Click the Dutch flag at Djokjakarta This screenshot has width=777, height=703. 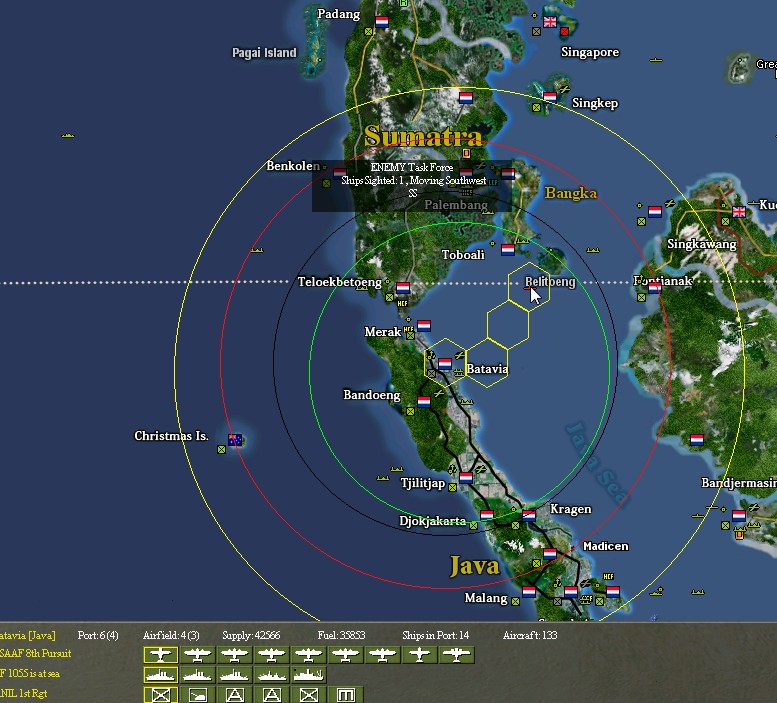[487, 515]
